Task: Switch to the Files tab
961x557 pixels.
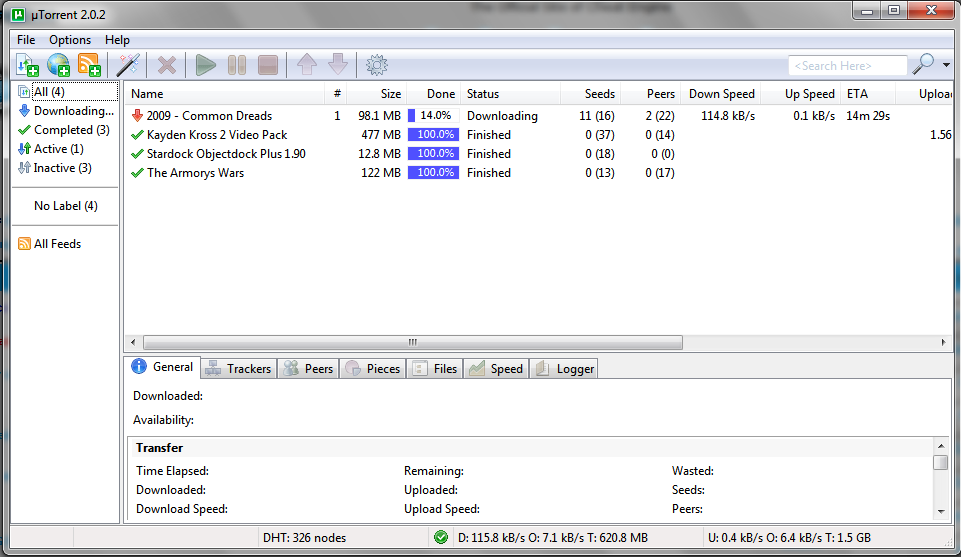Action: (435, 368)
